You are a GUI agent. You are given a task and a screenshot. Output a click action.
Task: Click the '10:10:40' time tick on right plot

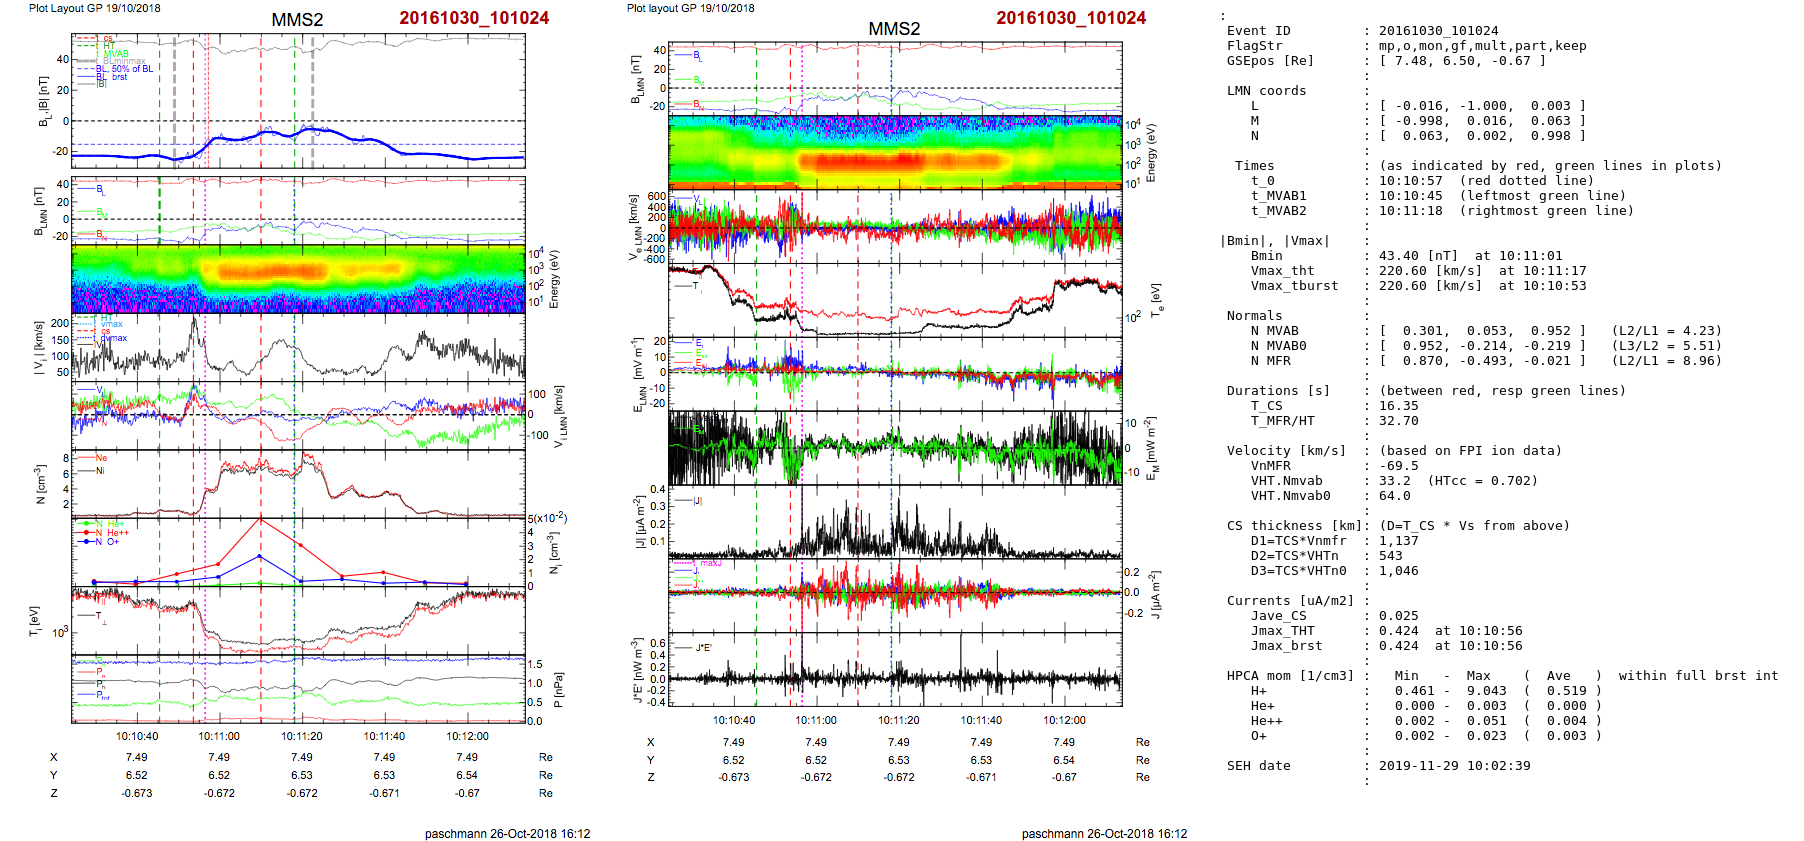click(734, 721)
